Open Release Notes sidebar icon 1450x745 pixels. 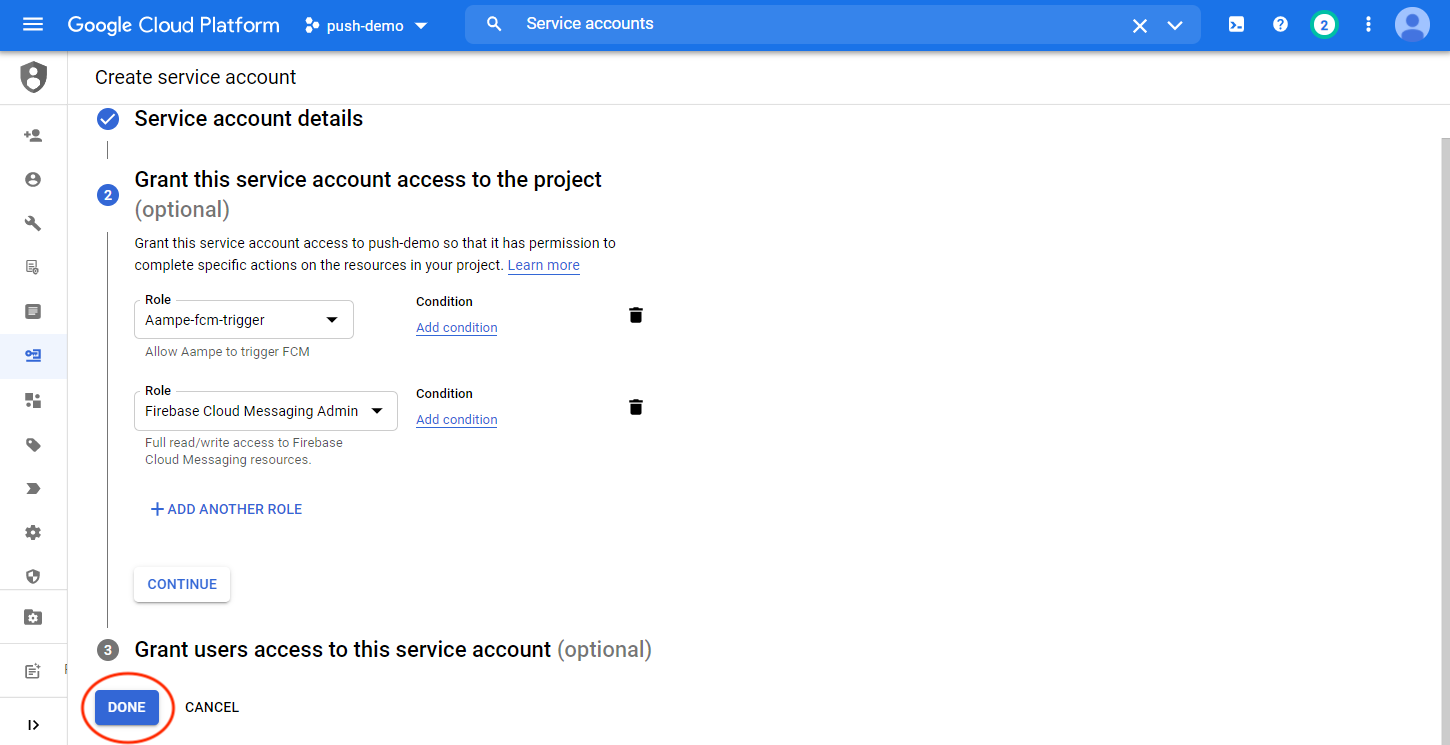click(x=33, y=671)
